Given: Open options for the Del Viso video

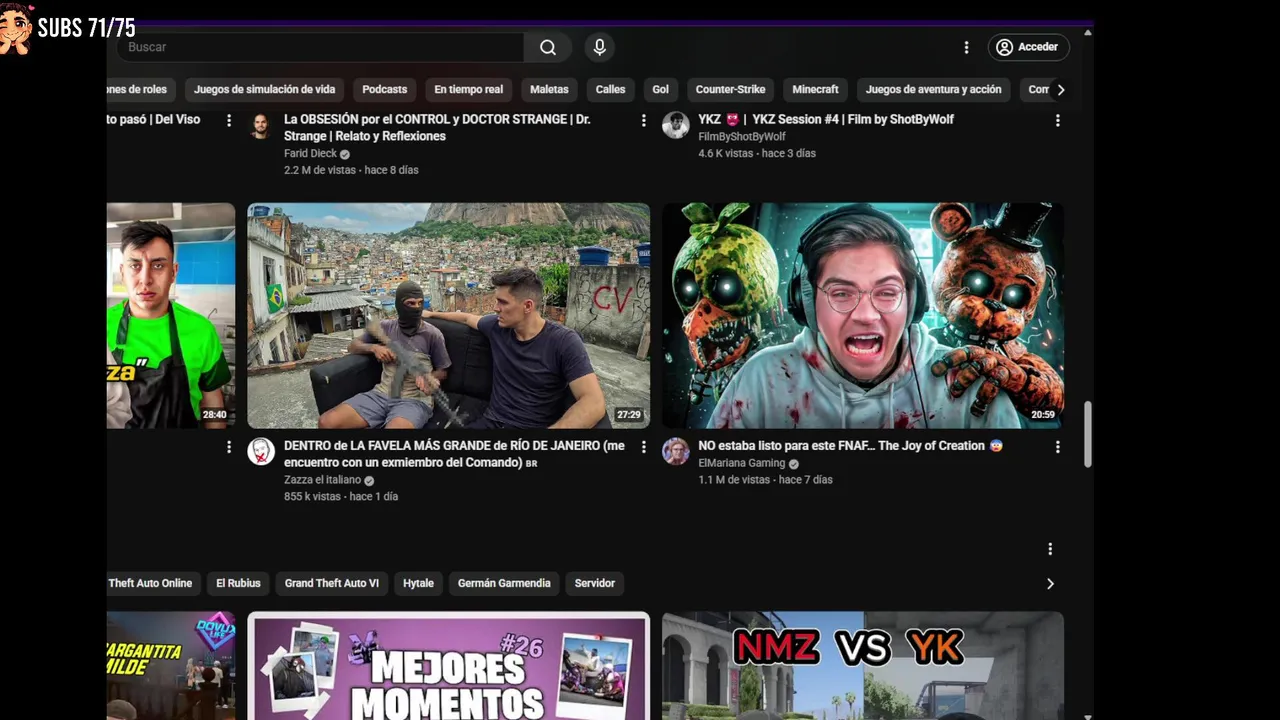Looking at the screenshot, I should coord(229,120).
